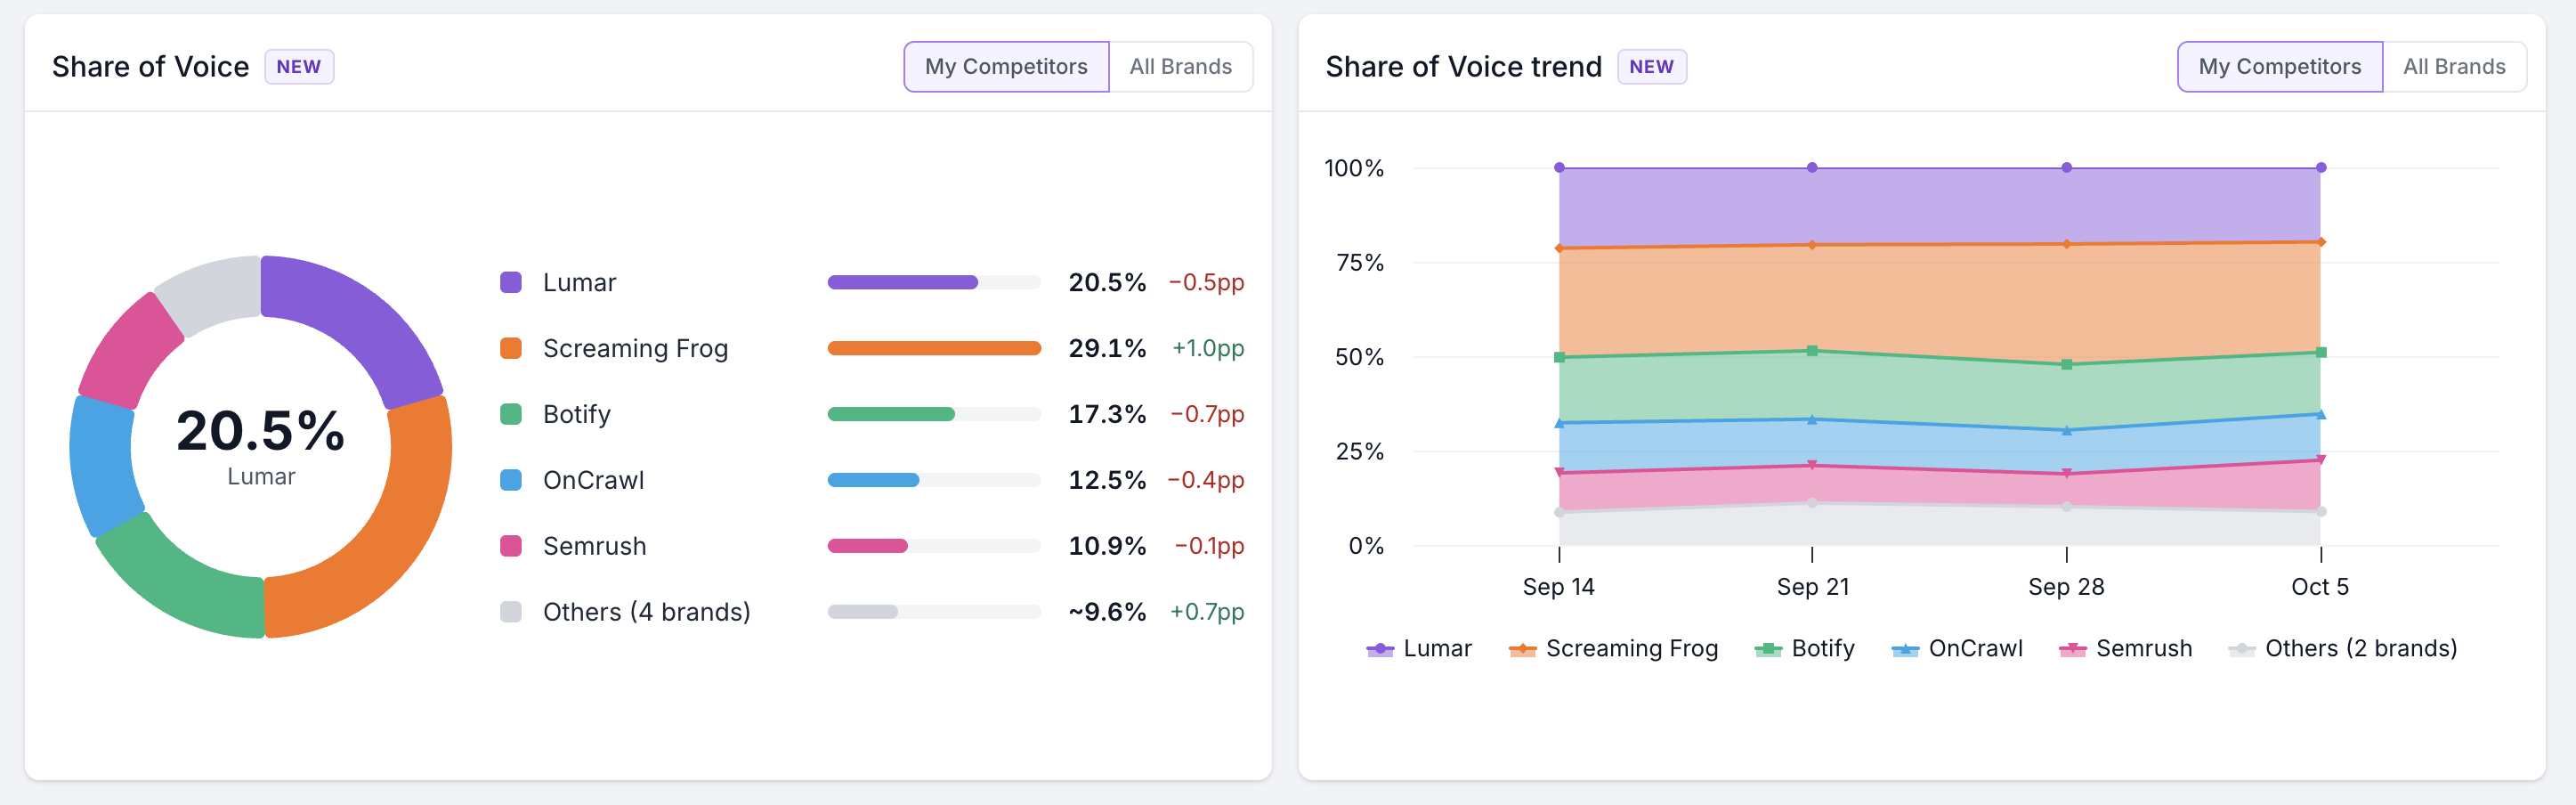Select My Competitors in the Share of Voice card

tap(1006, 67)
